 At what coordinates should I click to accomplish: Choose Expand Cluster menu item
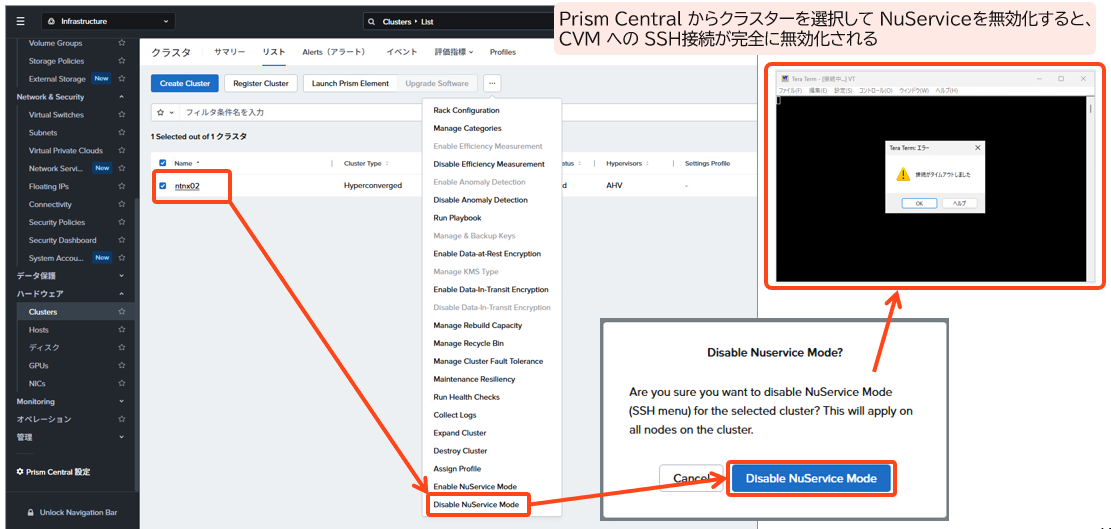click(x=460, y=433)
